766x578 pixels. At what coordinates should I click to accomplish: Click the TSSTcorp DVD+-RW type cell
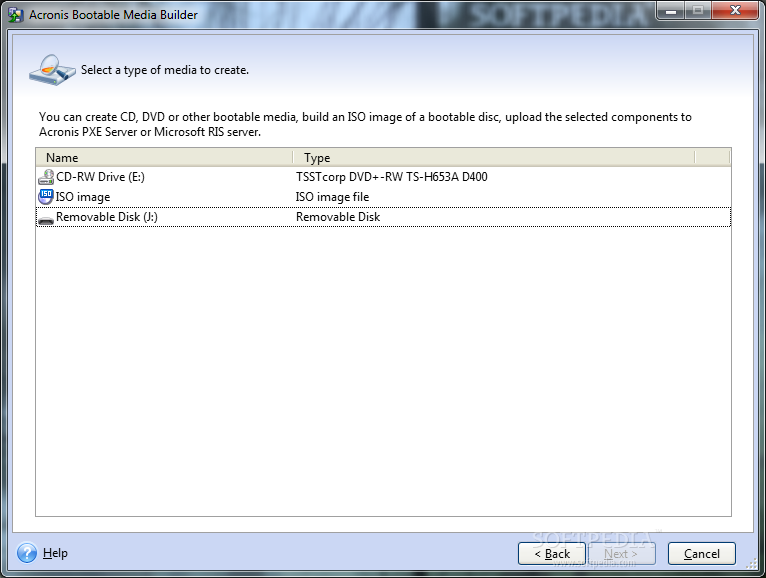tap(391, 177)
